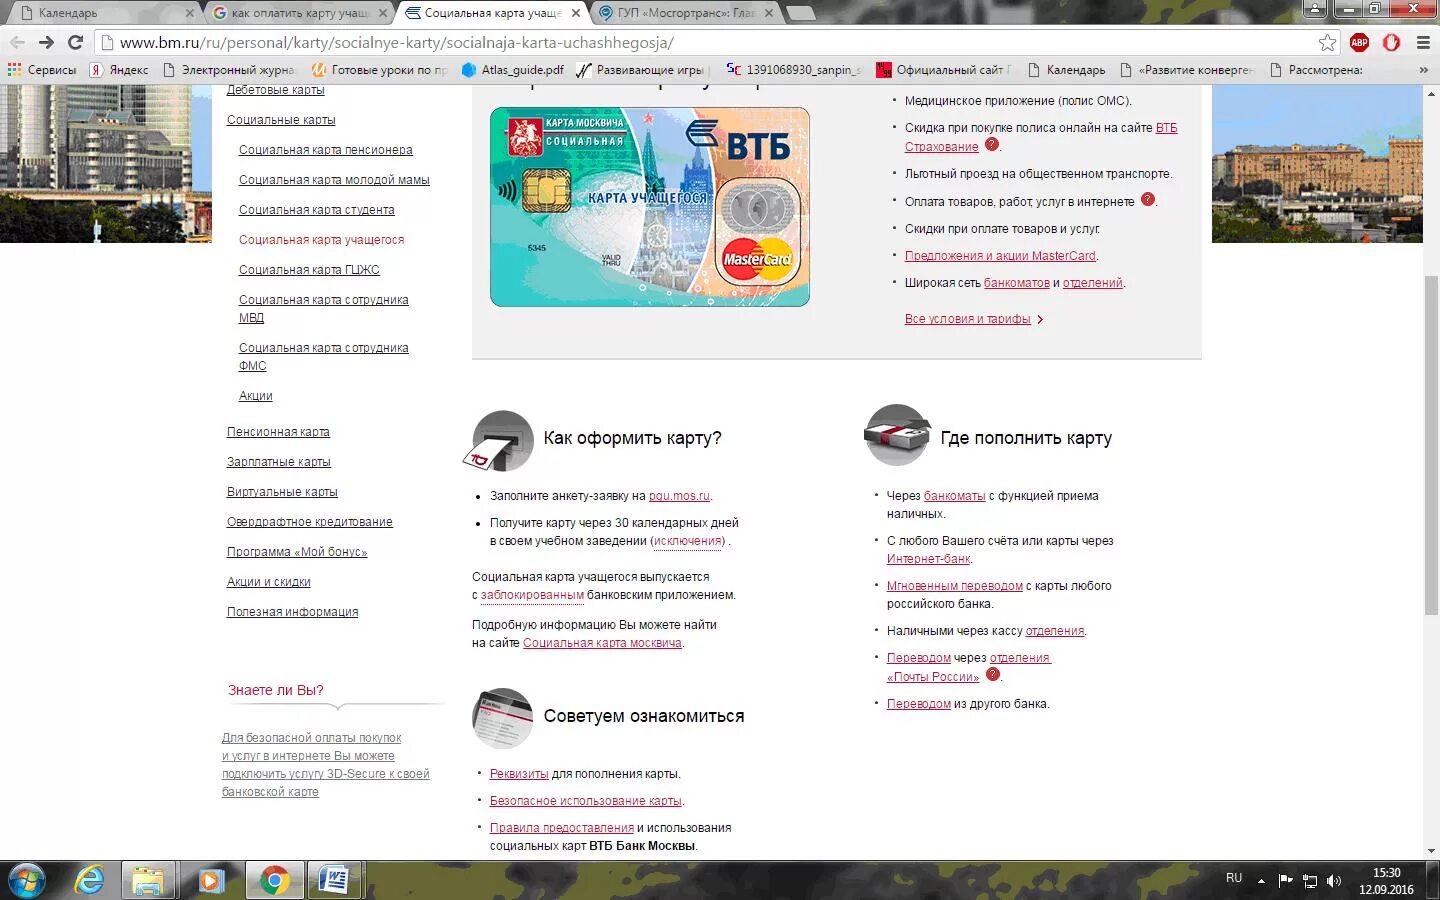1440x900 pixels.
Task: Open Полезная информация sidebar link
Action: pyautogui.click(x=292, y=612)
